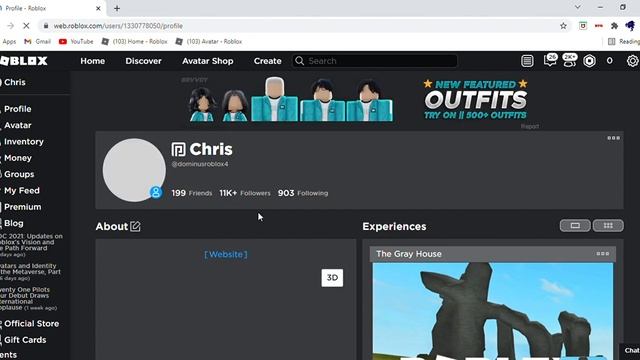Go to Home in navbar

point(93,61)
